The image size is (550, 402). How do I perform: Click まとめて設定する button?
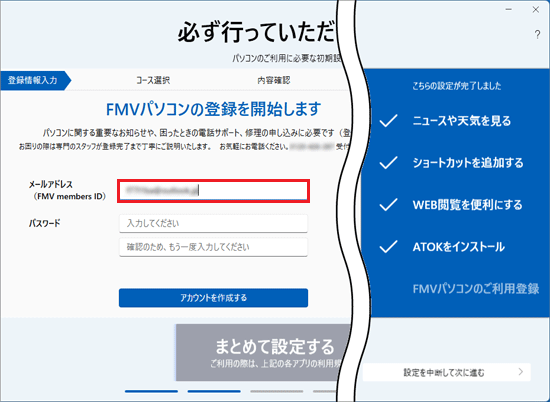(x=263, y=352)
